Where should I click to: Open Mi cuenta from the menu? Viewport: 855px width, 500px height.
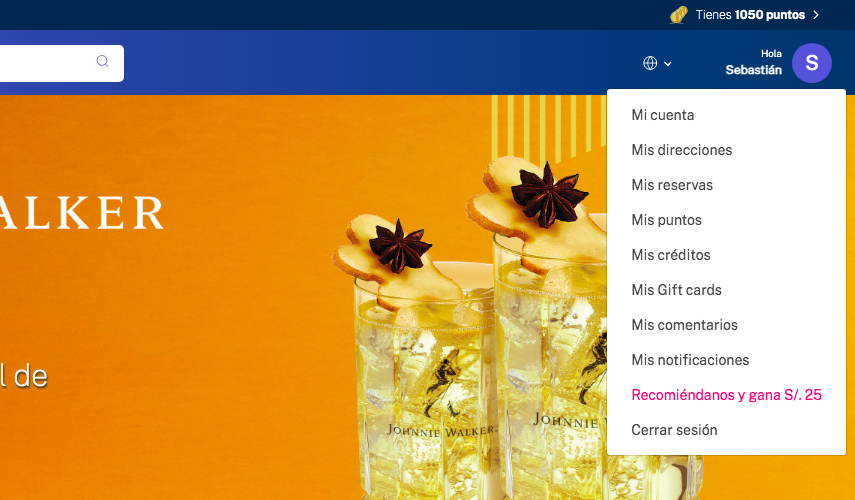[x=662, y=115]
